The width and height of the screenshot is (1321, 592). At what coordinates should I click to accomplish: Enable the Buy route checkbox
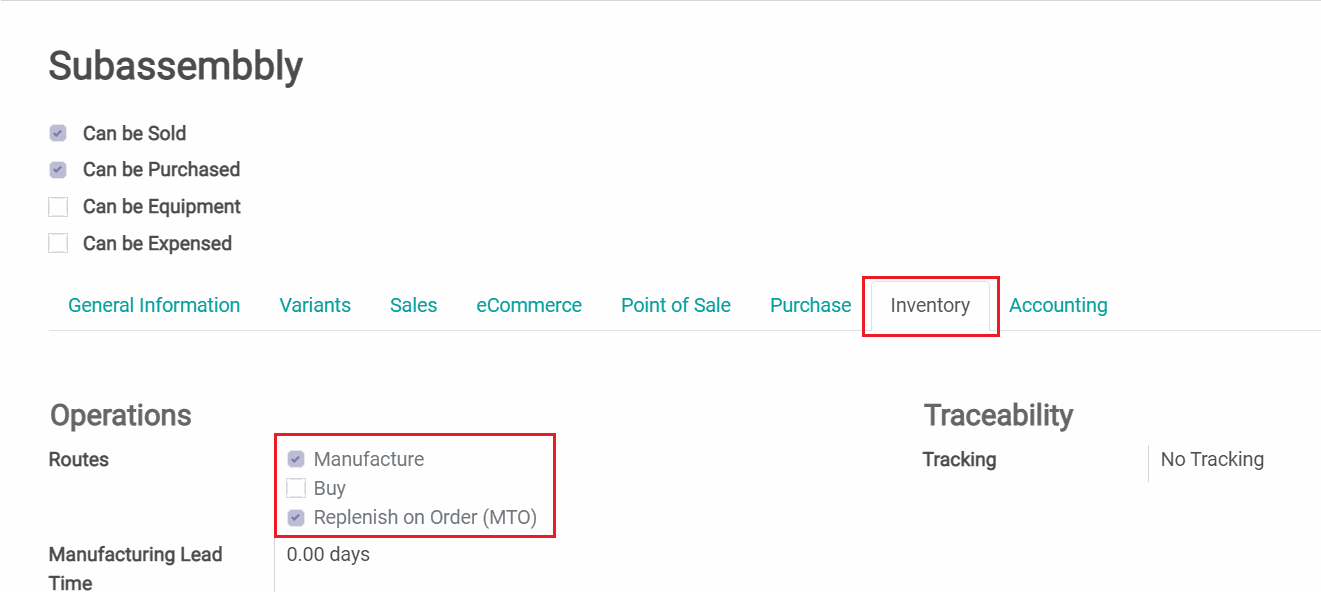click(x=296, y=489)
